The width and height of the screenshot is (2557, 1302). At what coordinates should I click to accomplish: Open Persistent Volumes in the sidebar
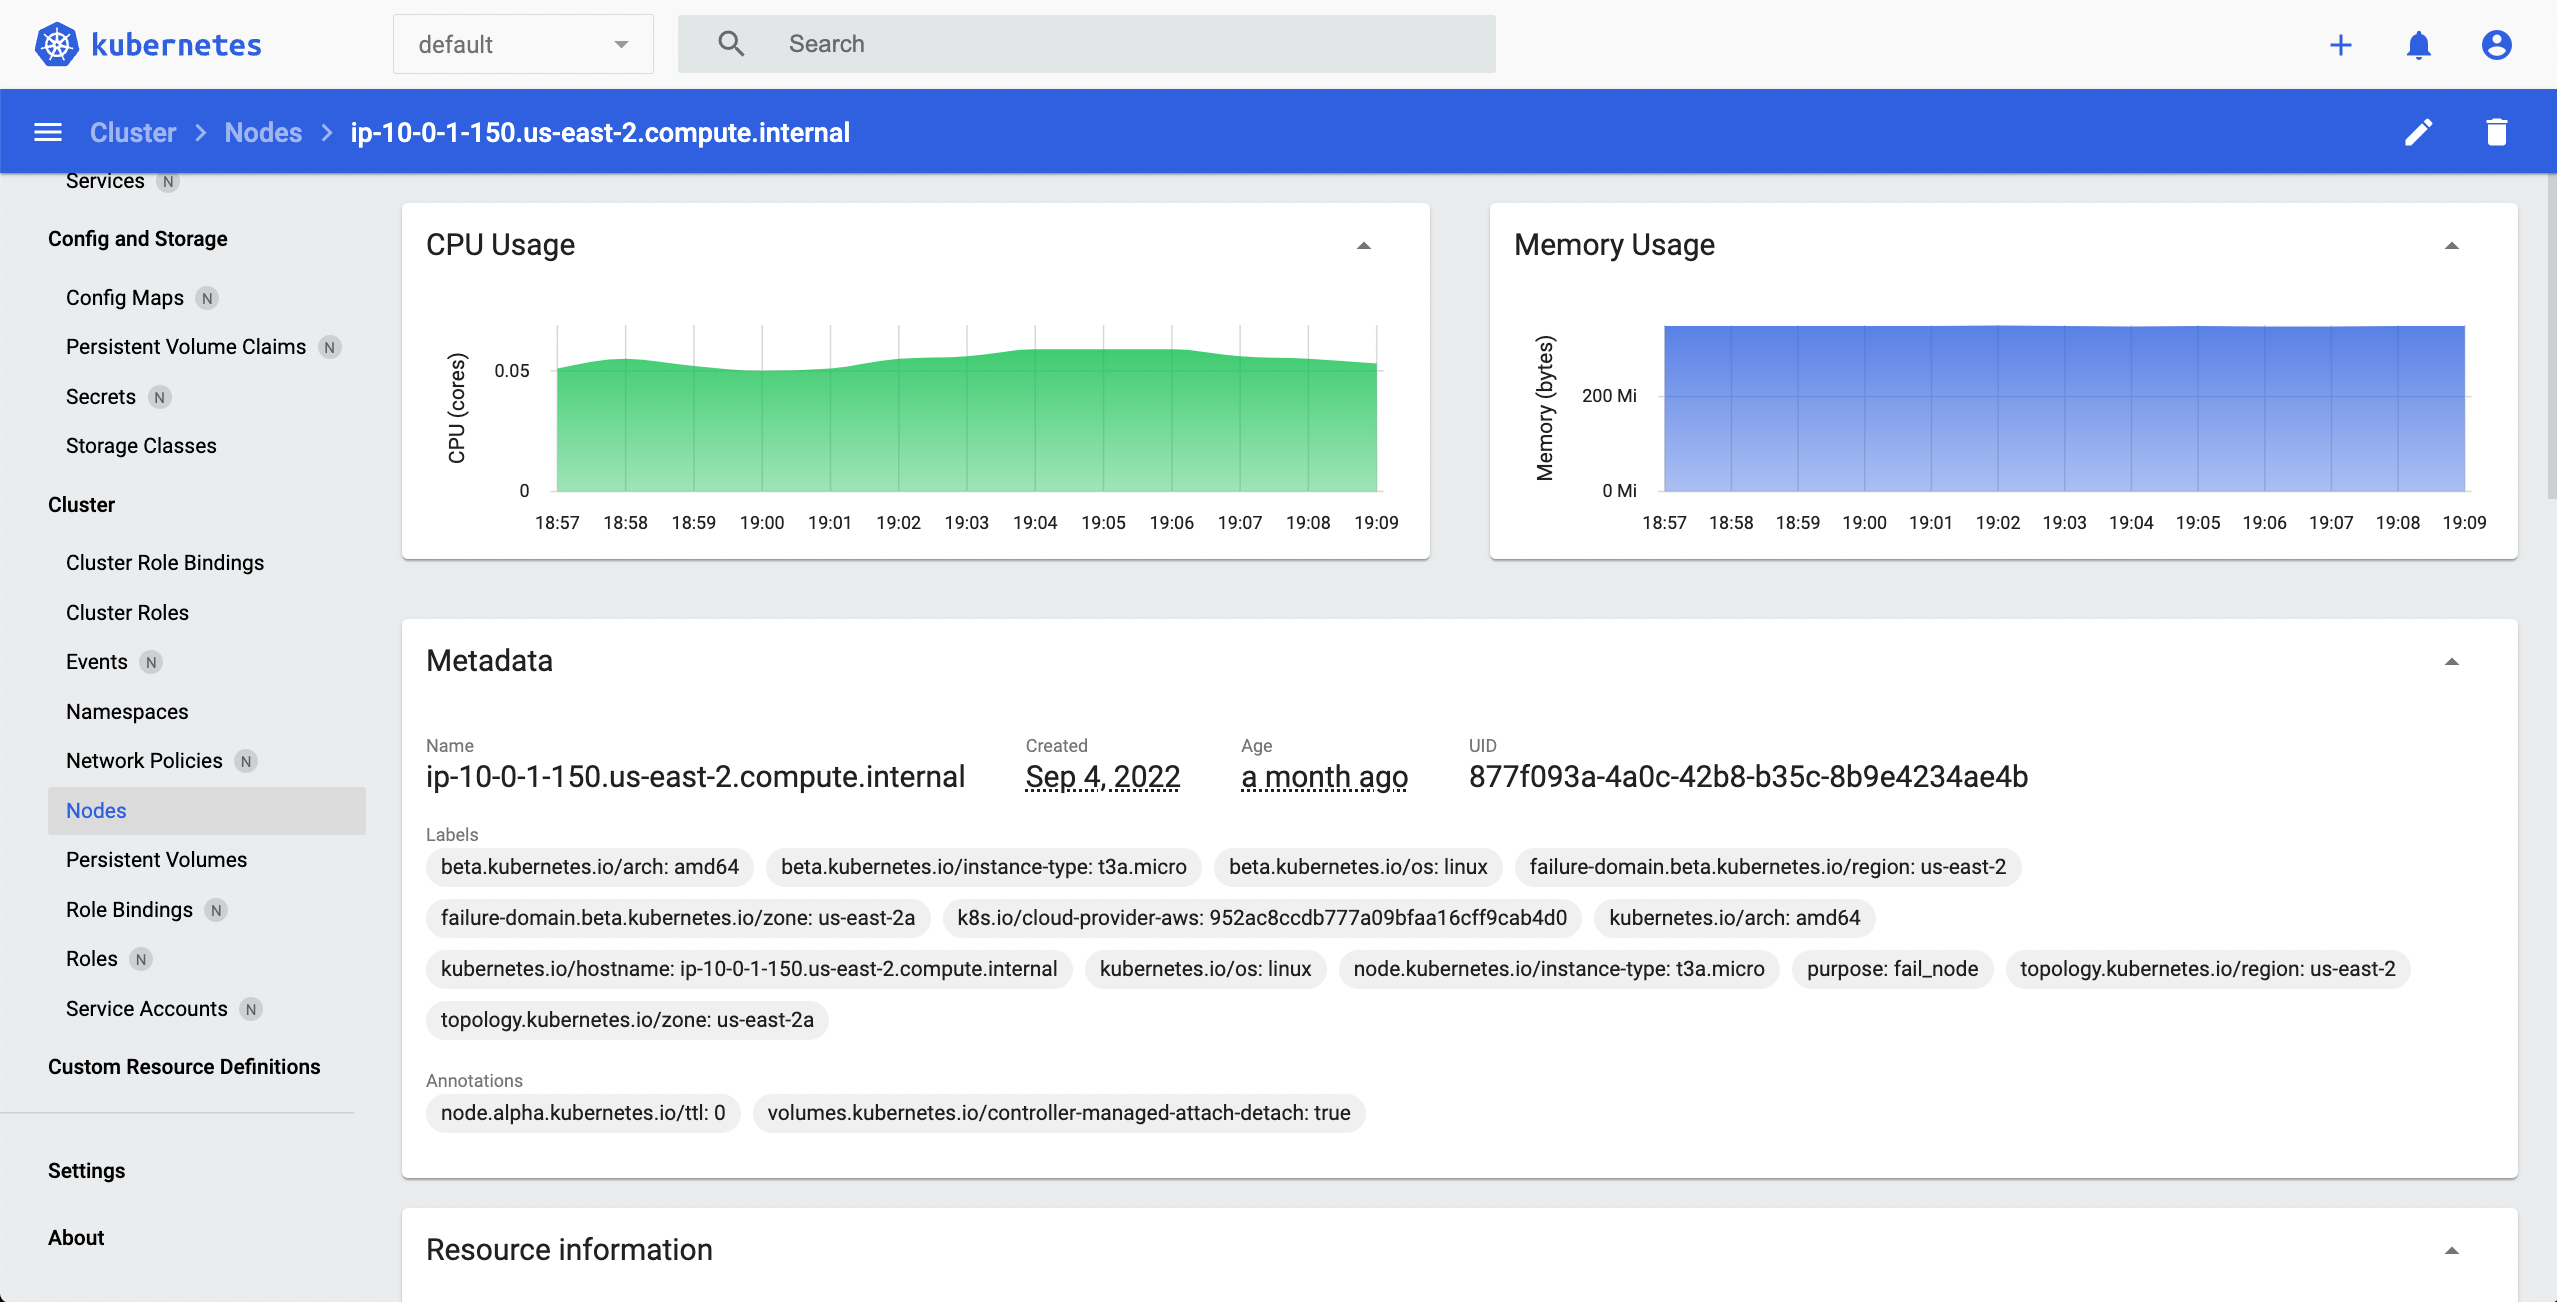pos(156,860)
